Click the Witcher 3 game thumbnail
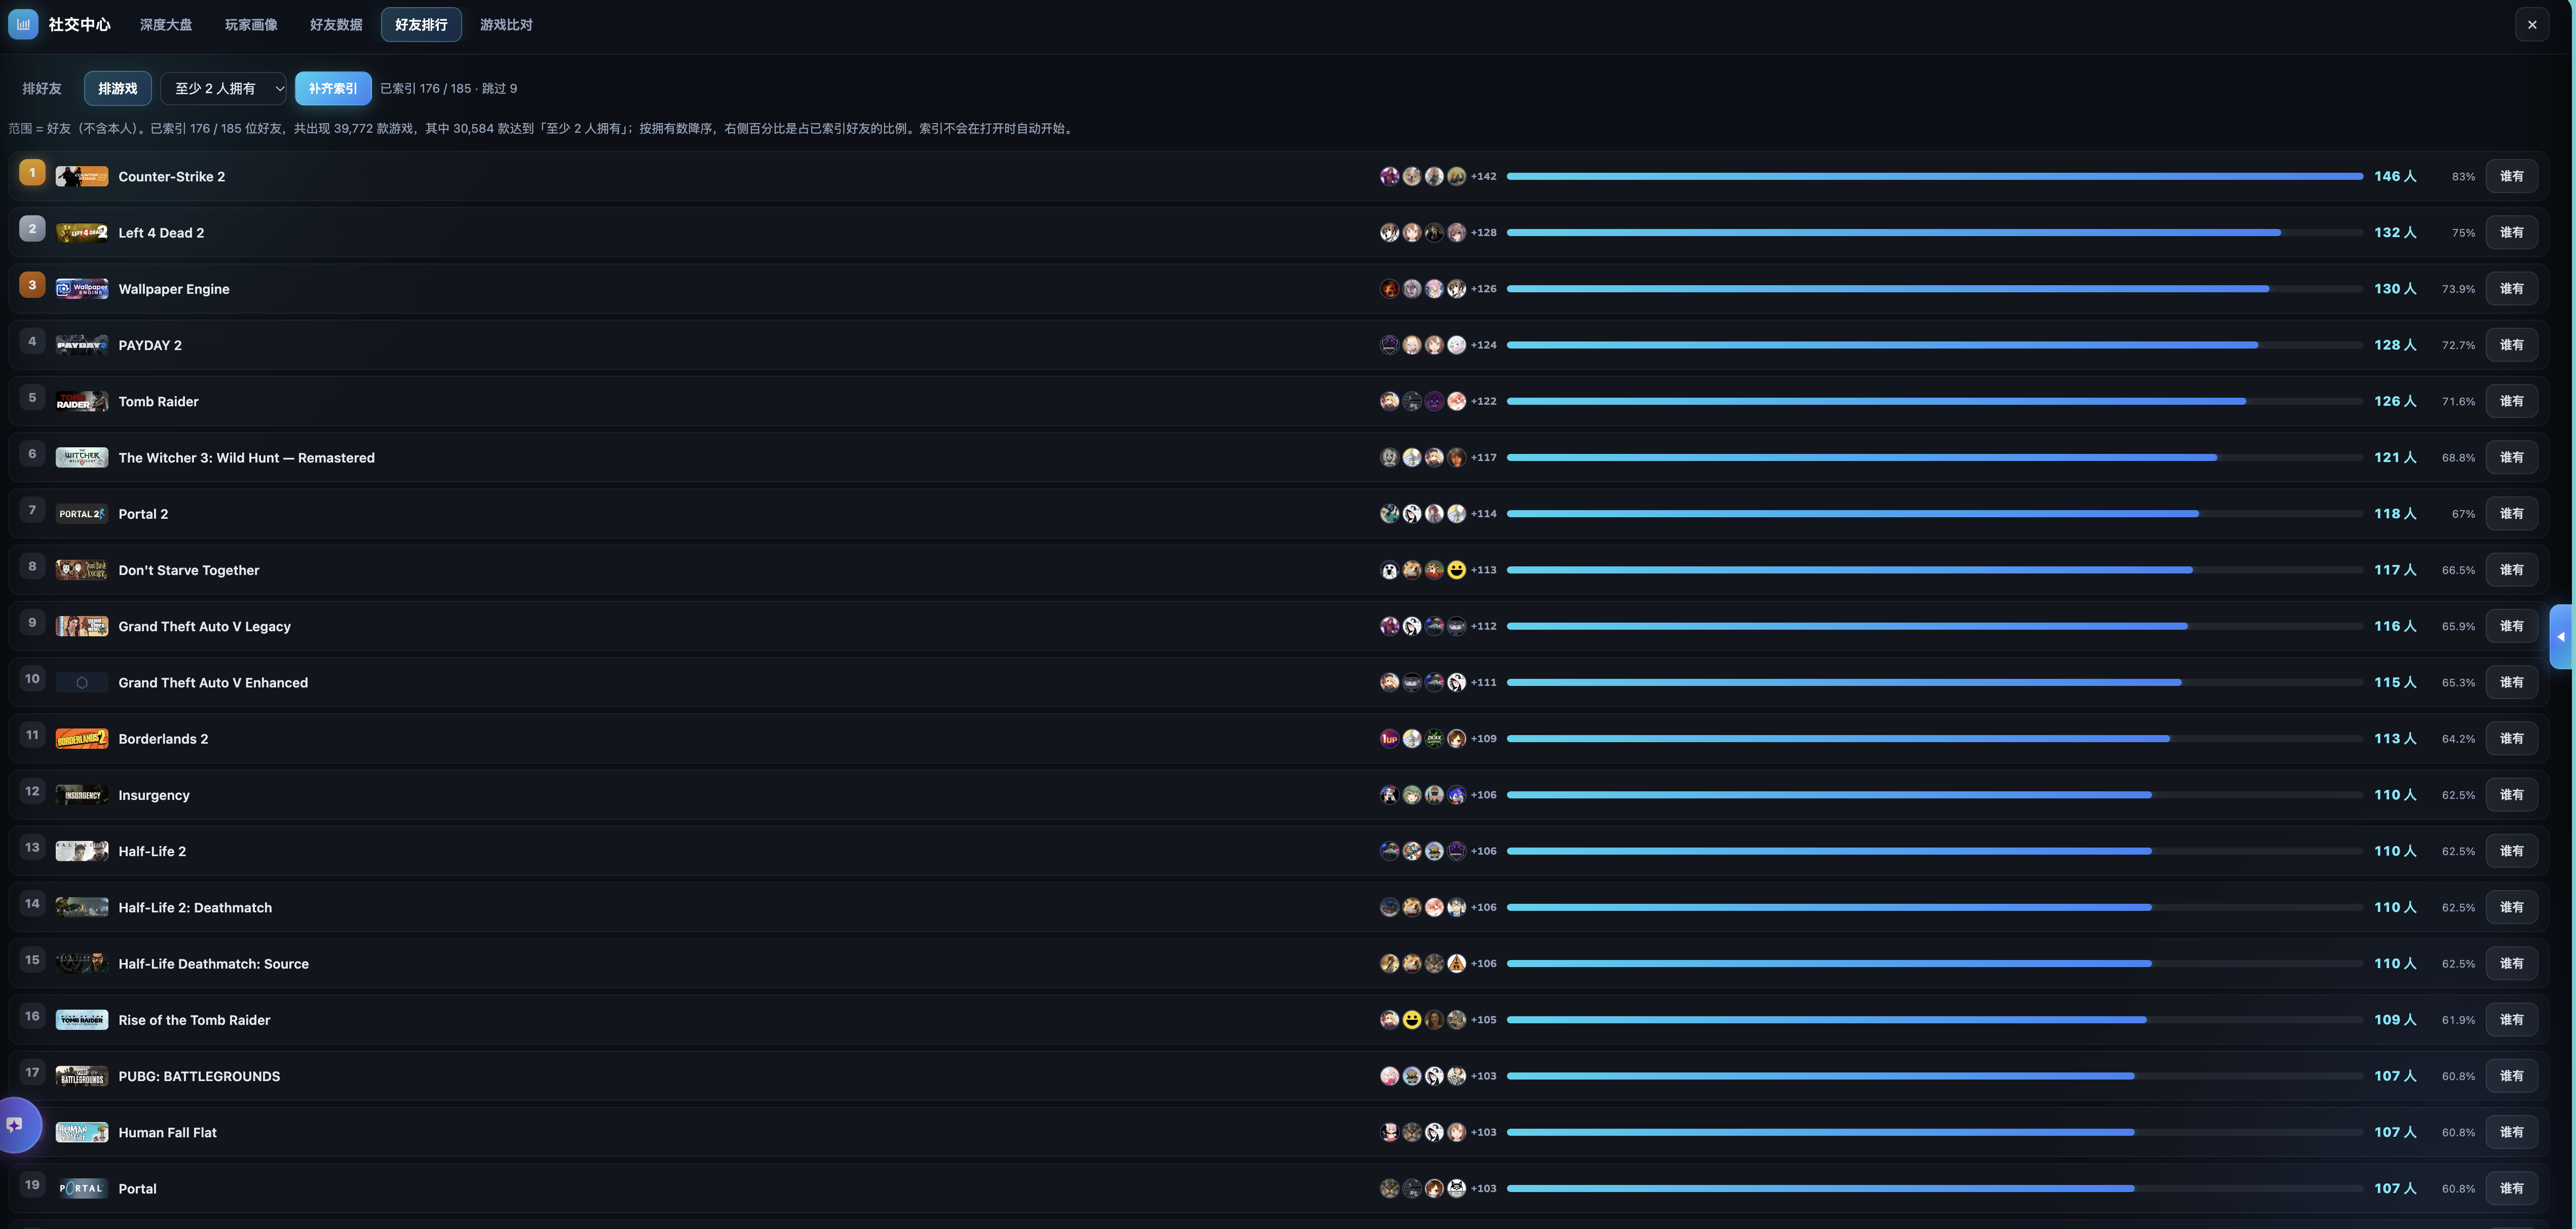Image resolution: width=2576 pixels, height=1229 pixels. 82,458
